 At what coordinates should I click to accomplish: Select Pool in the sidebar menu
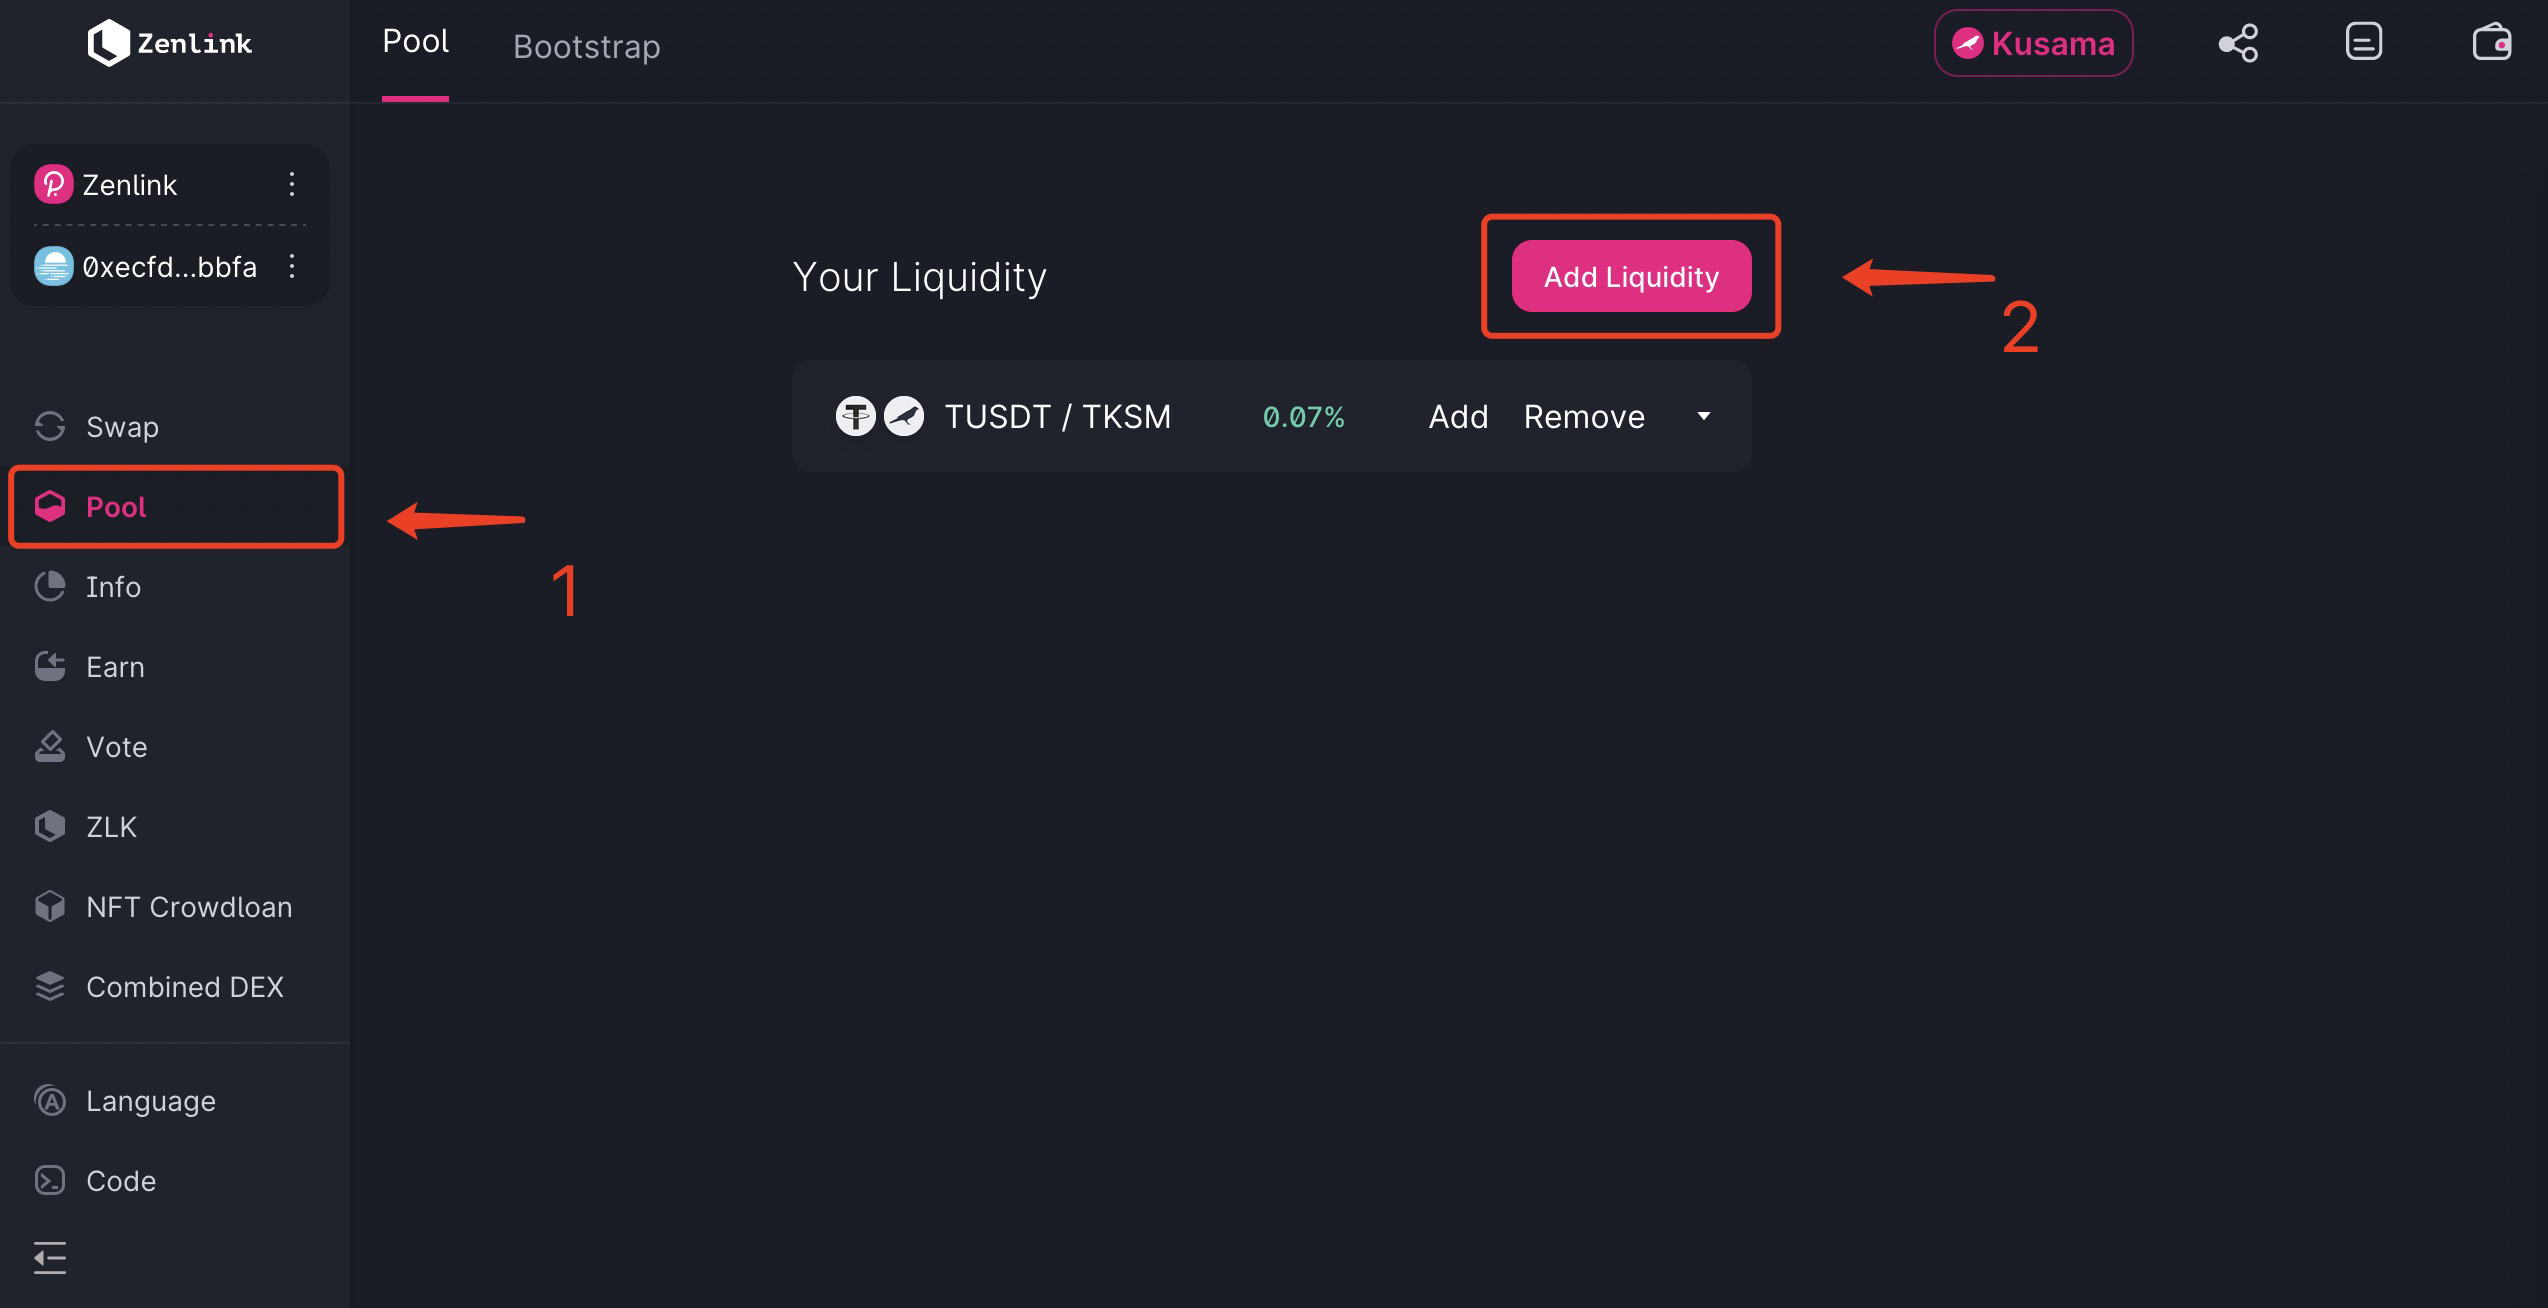176,507
